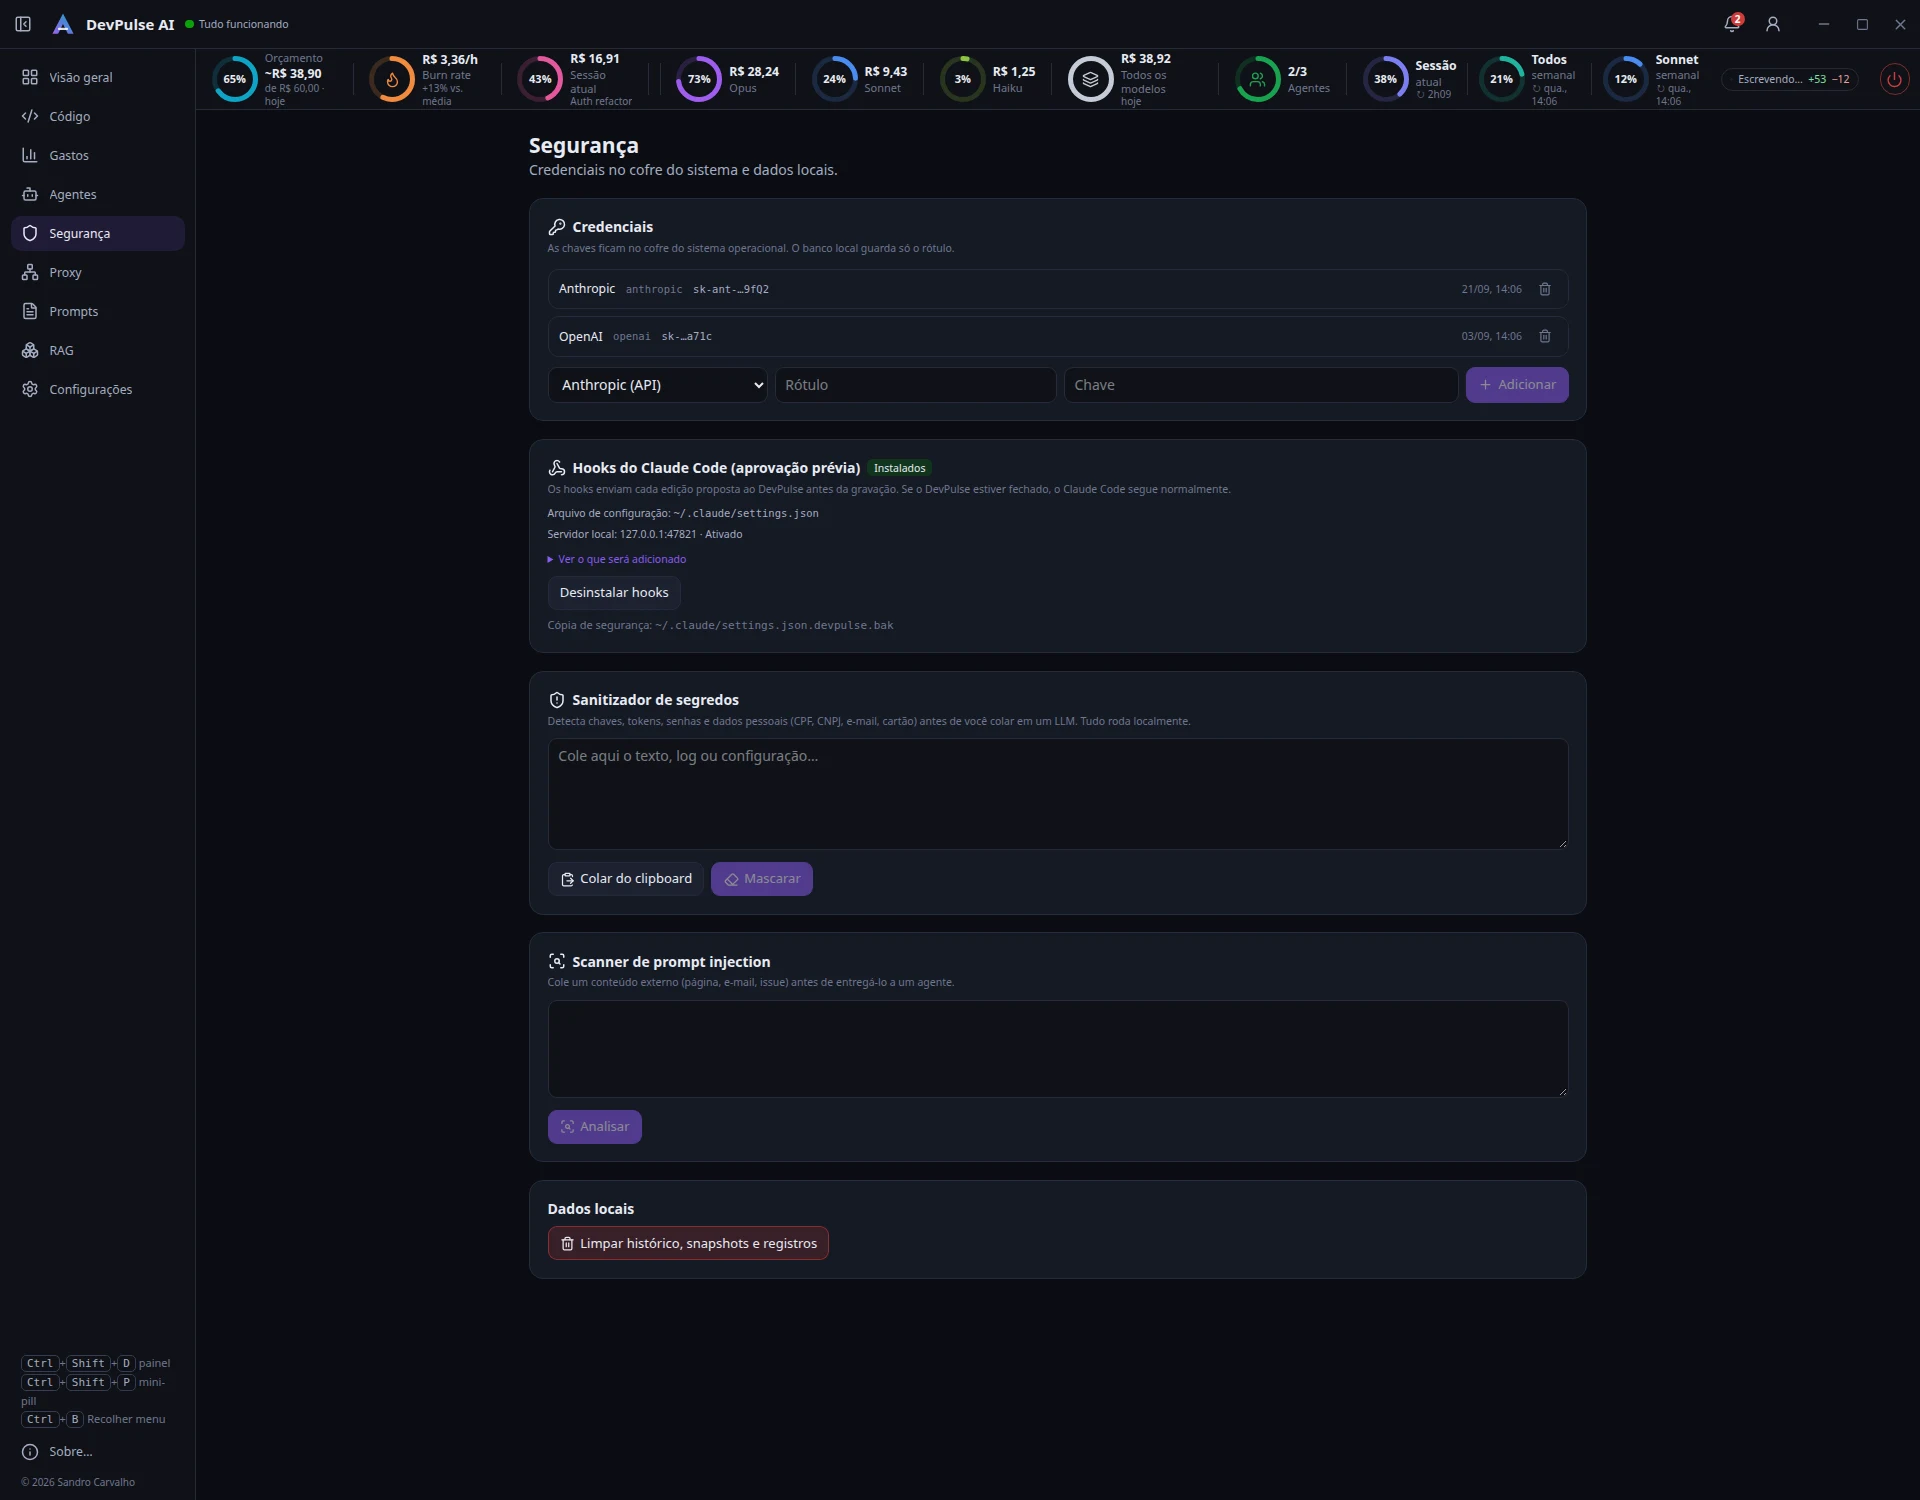This screenshot has width=1920, height=1500.
Task: Open Visão geral in the sidebar
Action: click(98, 77)
